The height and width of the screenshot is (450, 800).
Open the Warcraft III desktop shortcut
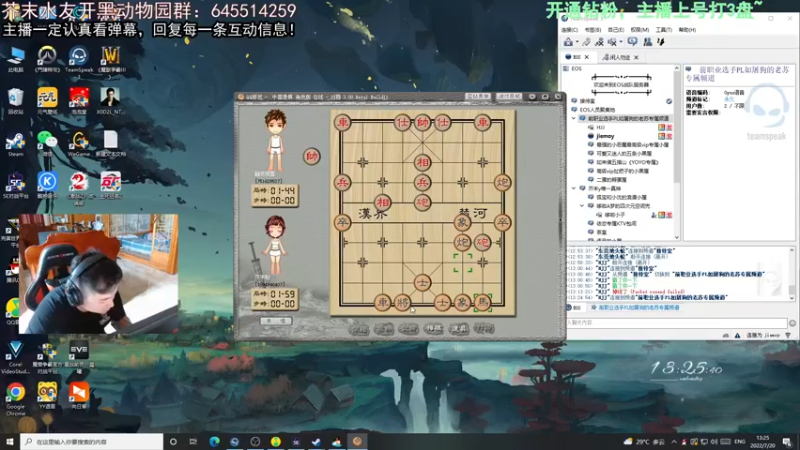coord(110,61)
